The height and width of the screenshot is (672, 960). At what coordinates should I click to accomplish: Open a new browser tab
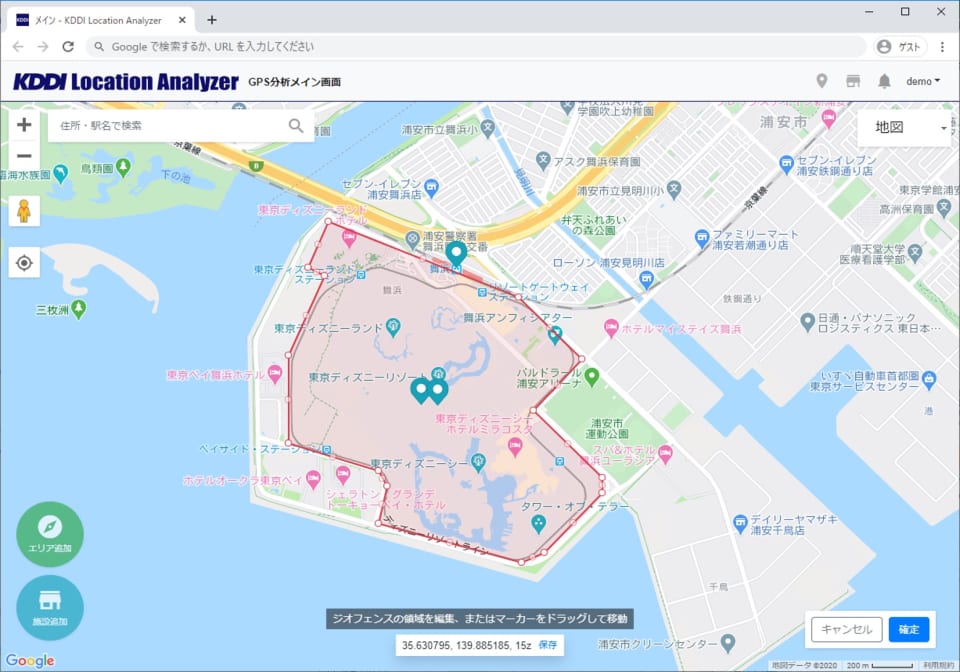click(212, 20)
